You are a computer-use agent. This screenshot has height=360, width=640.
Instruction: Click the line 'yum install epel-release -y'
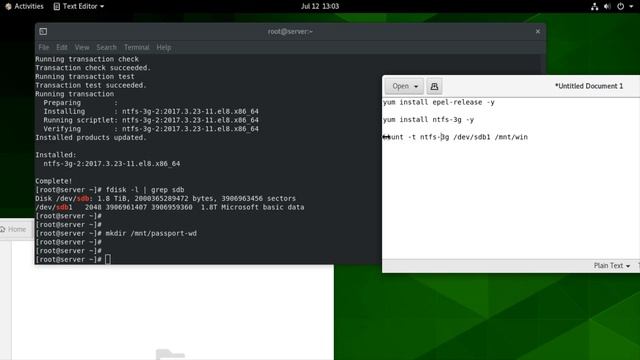click(439, 102)
